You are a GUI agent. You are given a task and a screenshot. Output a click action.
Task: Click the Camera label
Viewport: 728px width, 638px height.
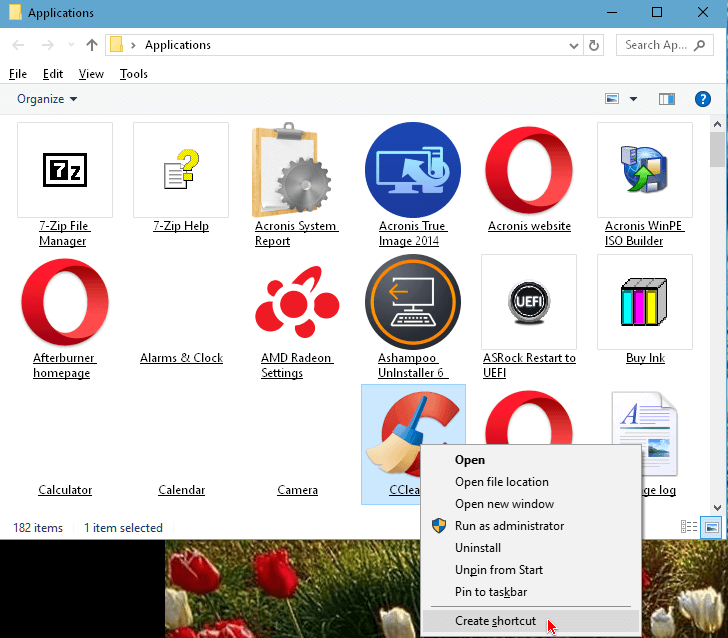click(298, 490)
